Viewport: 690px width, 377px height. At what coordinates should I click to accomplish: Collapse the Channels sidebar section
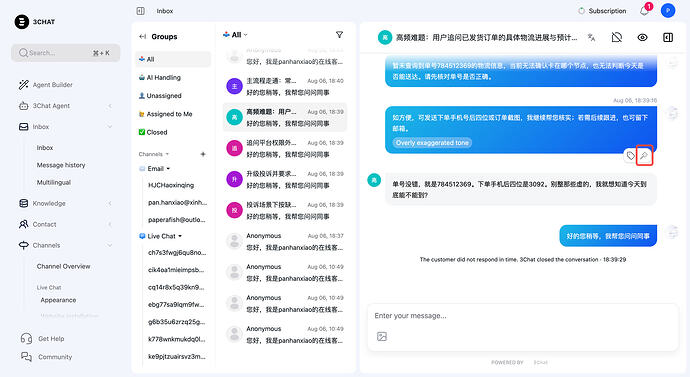(65, 245)
